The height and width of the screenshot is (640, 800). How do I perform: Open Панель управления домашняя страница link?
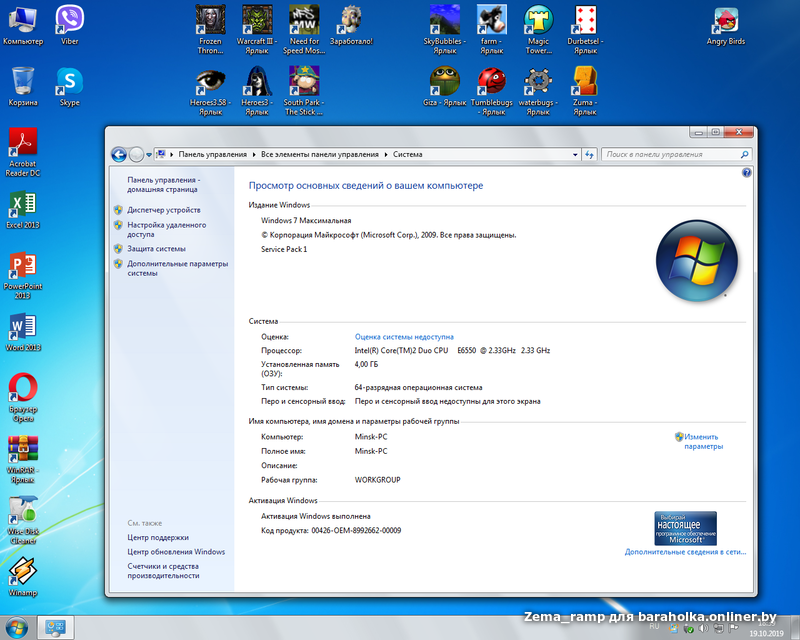163,184
